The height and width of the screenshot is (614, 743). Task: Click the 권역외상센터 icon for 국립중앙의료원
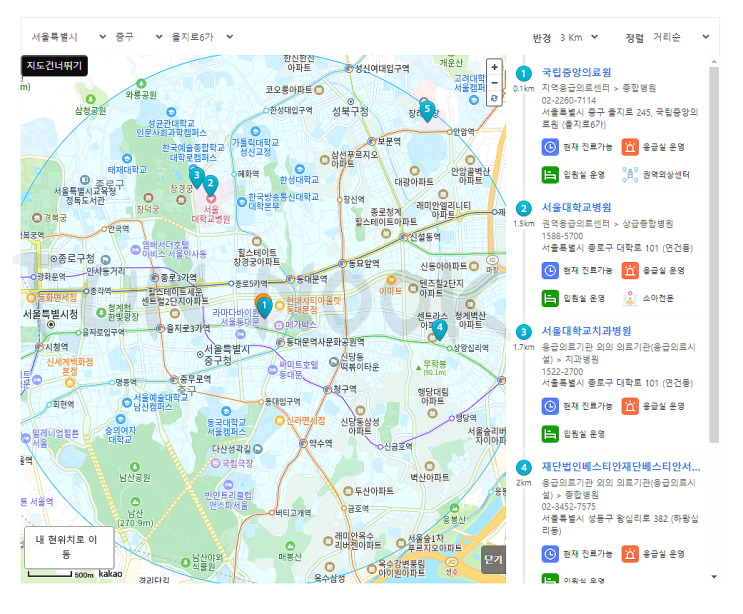[x=630, y=175]
